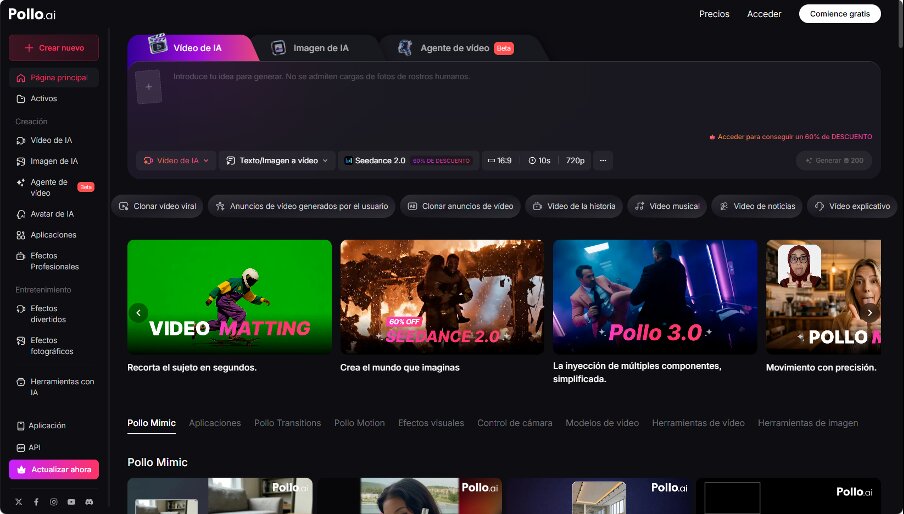The image size is (904, 514).
Task: Click the left carousel arrow on banner
Action: 138,312
